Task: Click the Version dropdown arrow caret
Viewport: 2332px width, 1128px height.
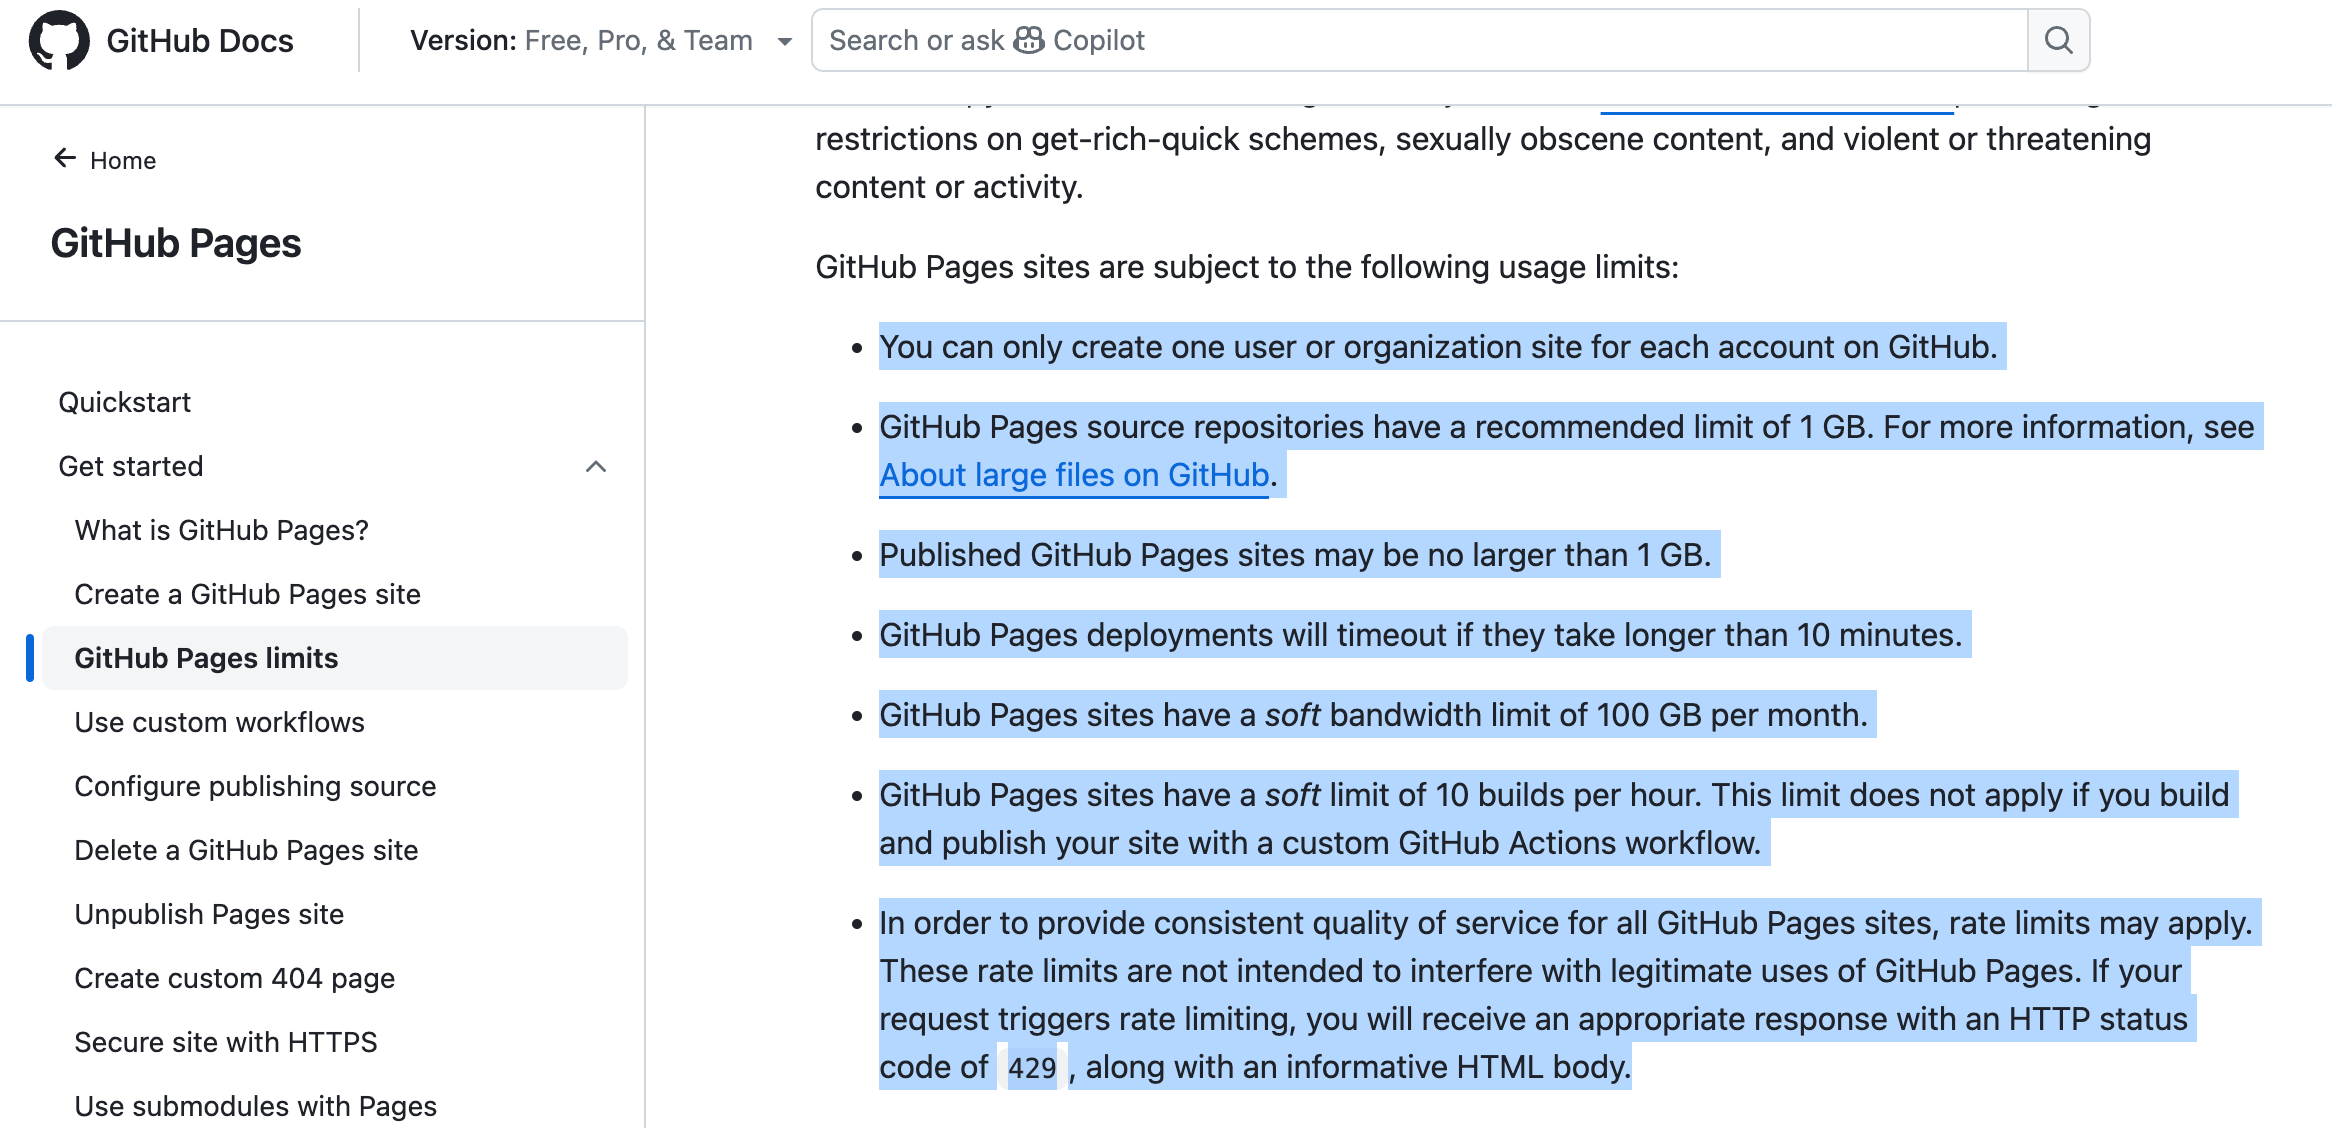Action: pyautogui.click(x=785, y=41)
